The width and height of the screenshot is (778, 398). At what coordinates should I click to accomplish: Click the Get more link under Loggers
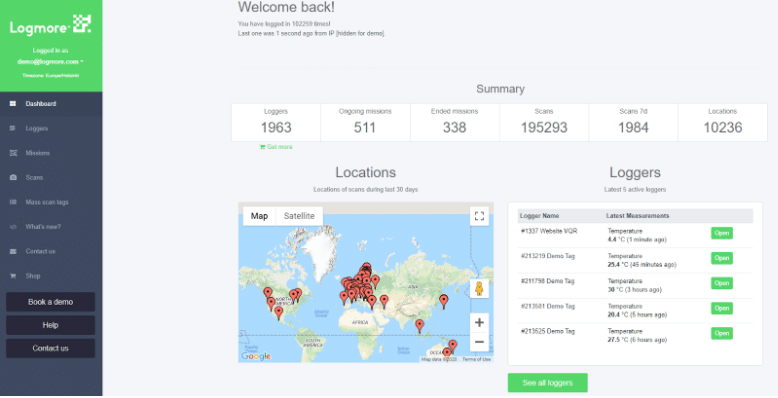click(276, 147)
